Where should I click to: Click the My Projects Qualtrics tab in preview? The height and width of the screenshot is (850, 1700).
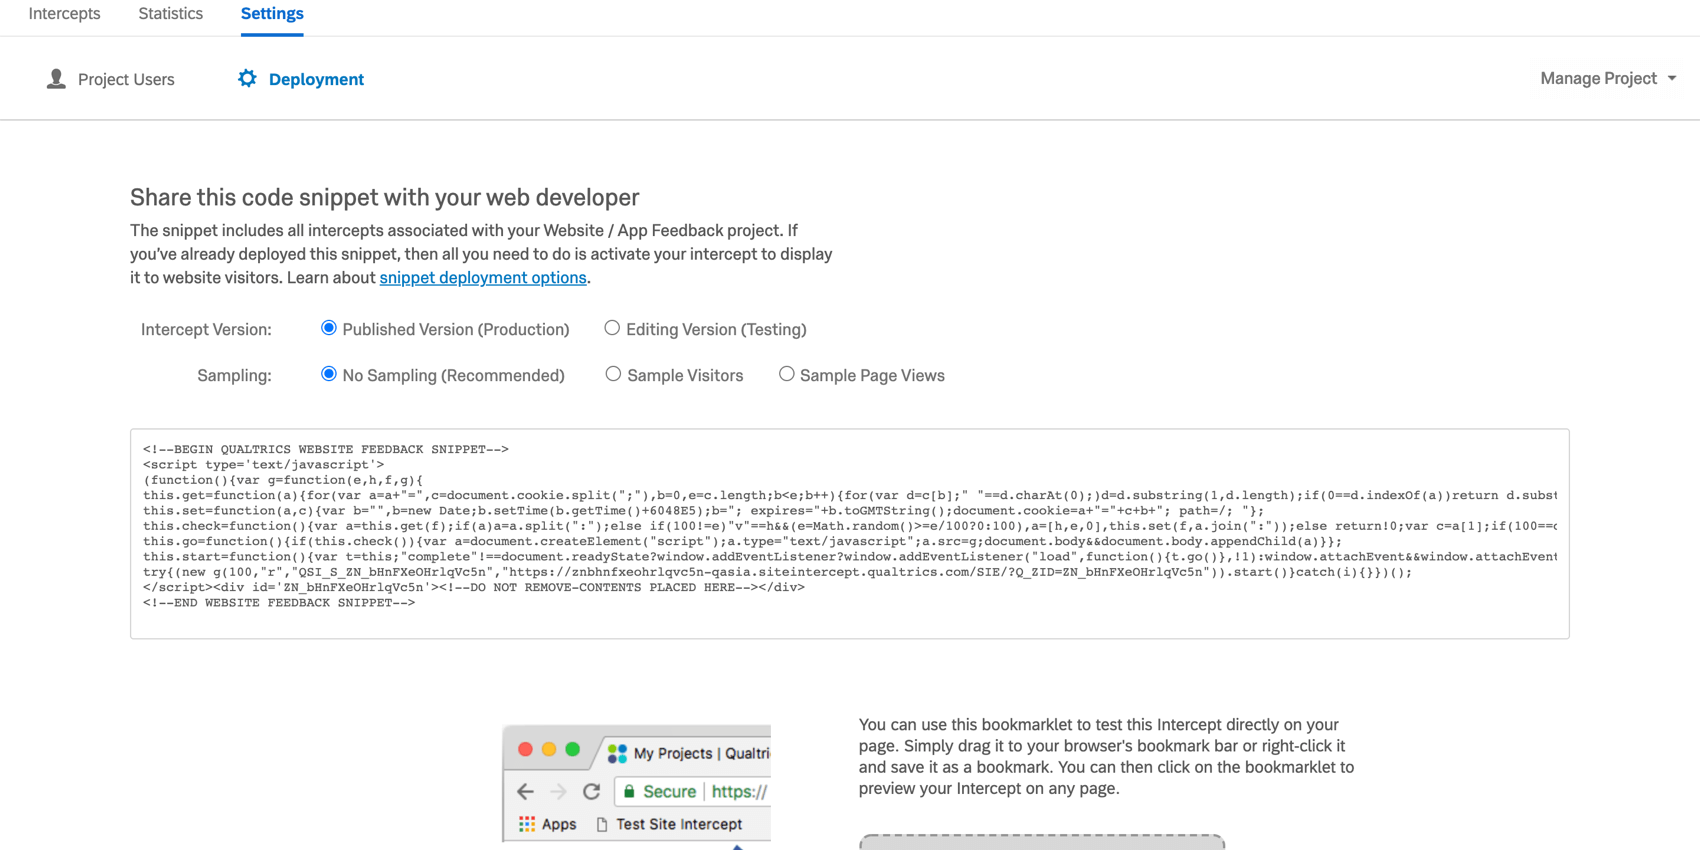[701, 753]
